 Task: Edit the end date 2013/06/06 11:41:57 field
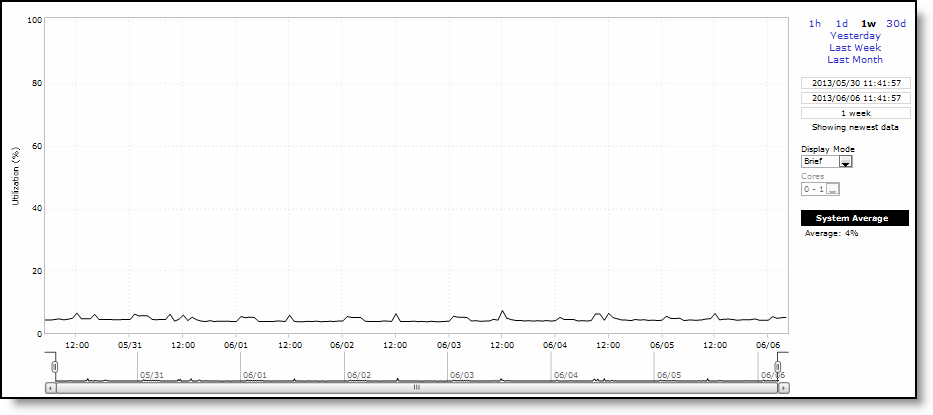pyautogui.click(x=856, y=98)
